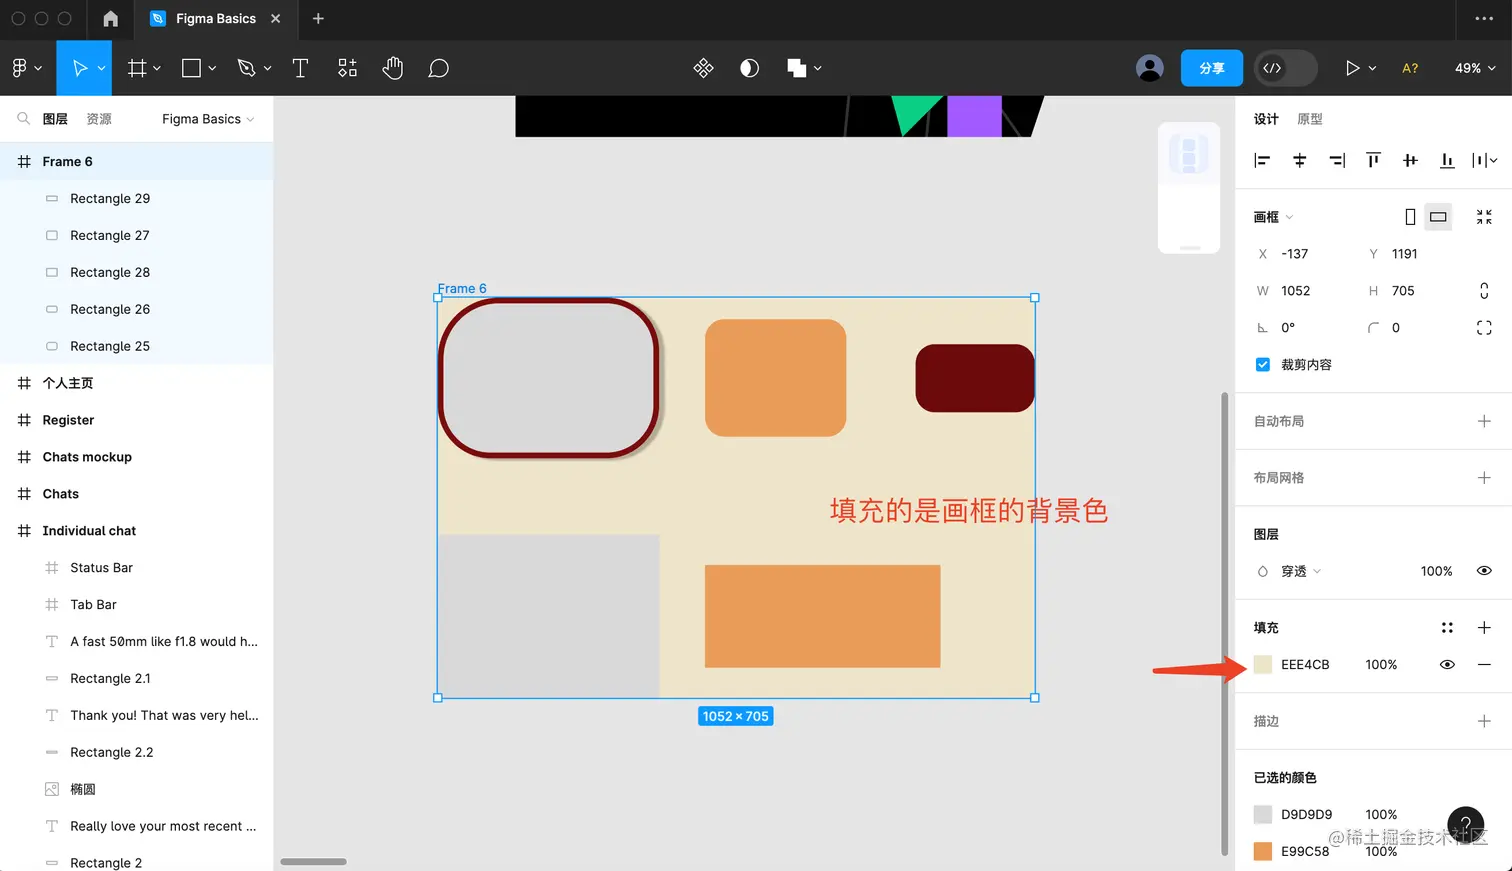Open the Pen tool options dropdown
The width and height of the screenshot is (1512, 871).
click(x=267, y=69)
